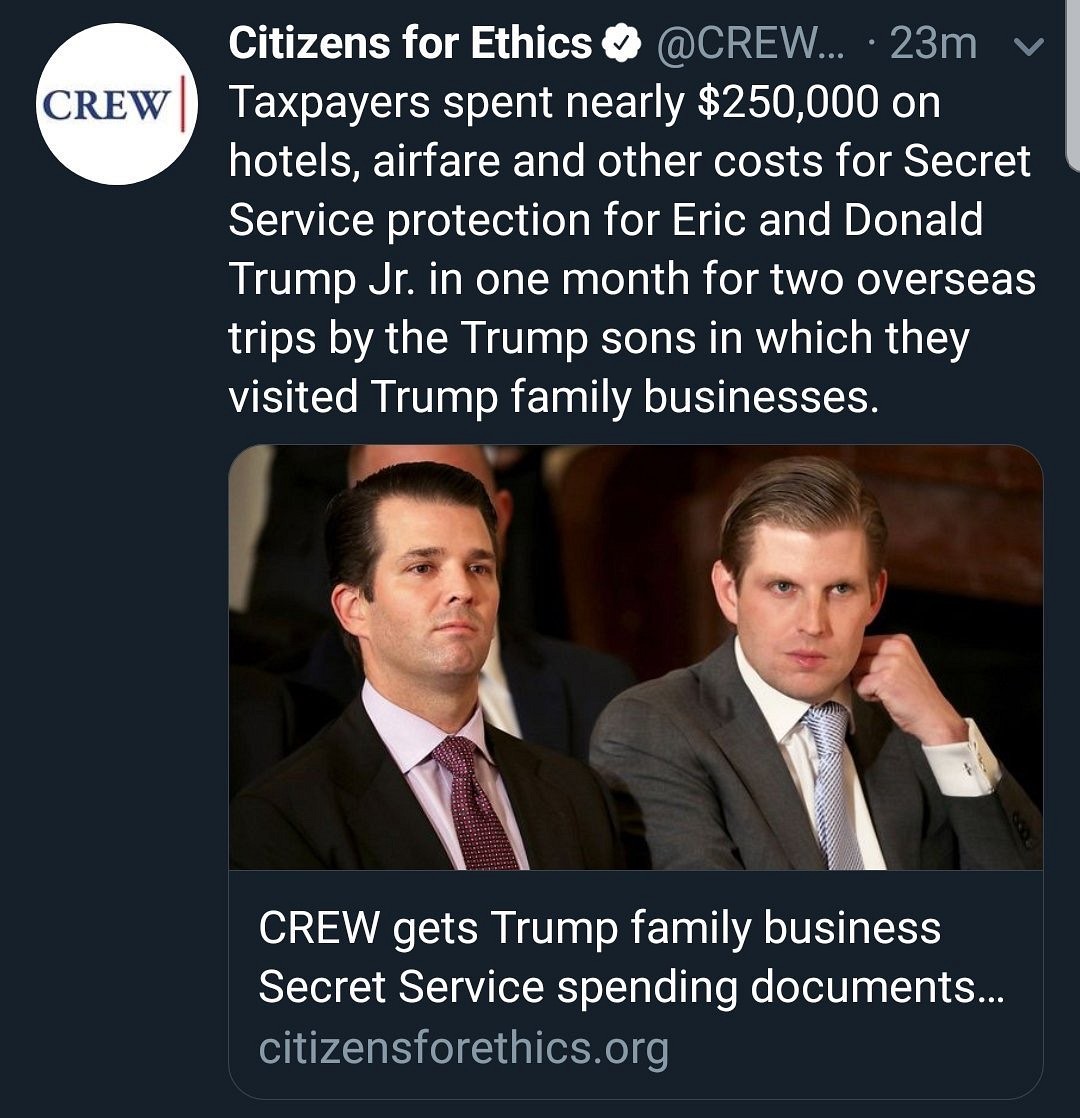This screenshot has height=1118, width=1080.
Task: Open the Citizens for Ethics profile name
Action: point(410,43)
